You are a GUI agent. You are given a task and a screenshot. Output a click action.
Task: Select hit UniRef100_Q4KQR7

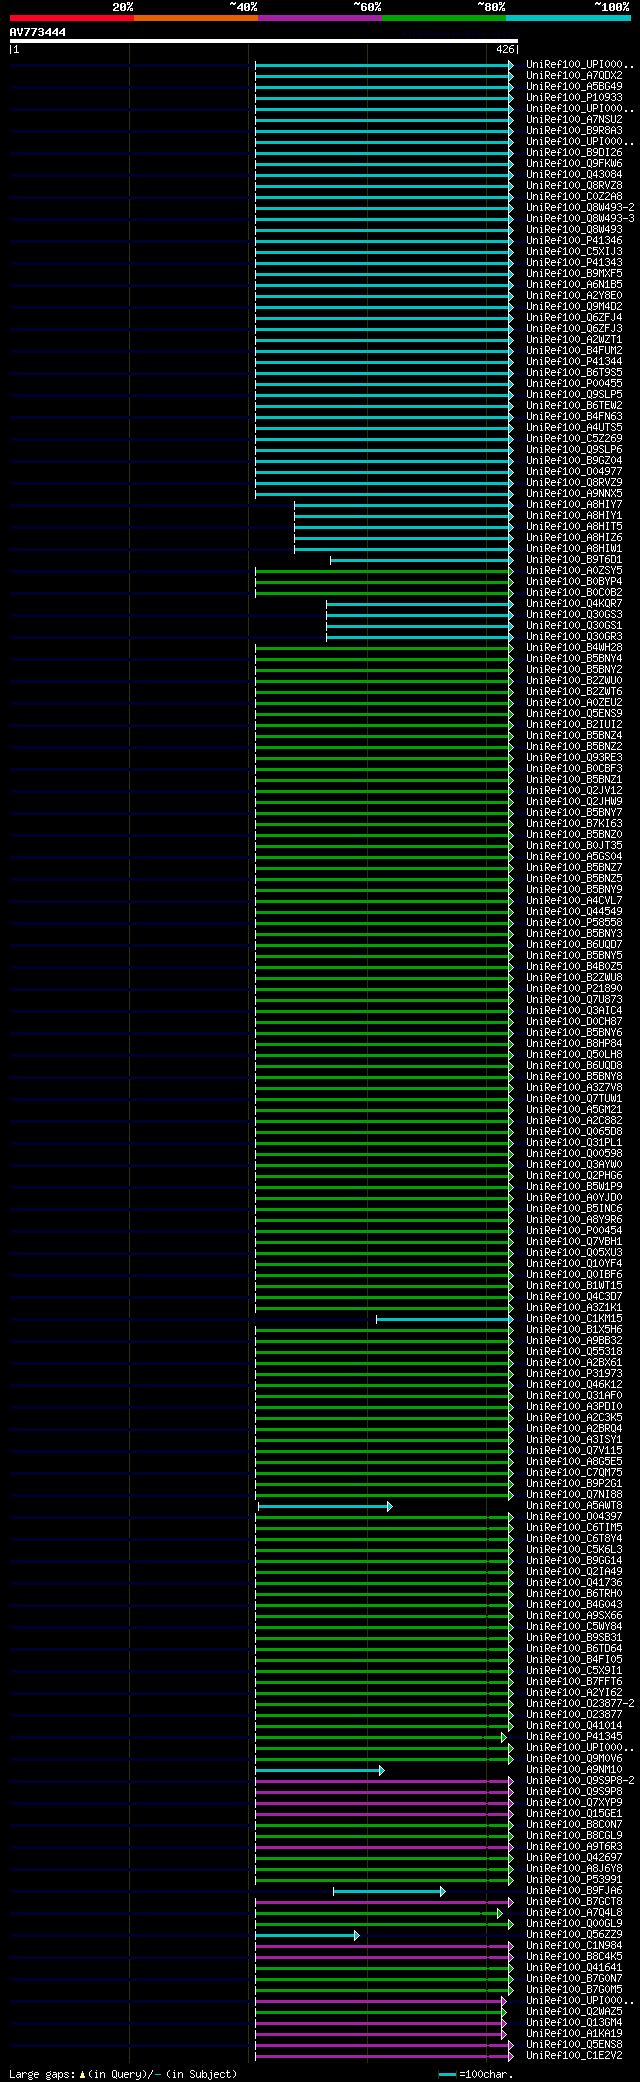point(574,604)
